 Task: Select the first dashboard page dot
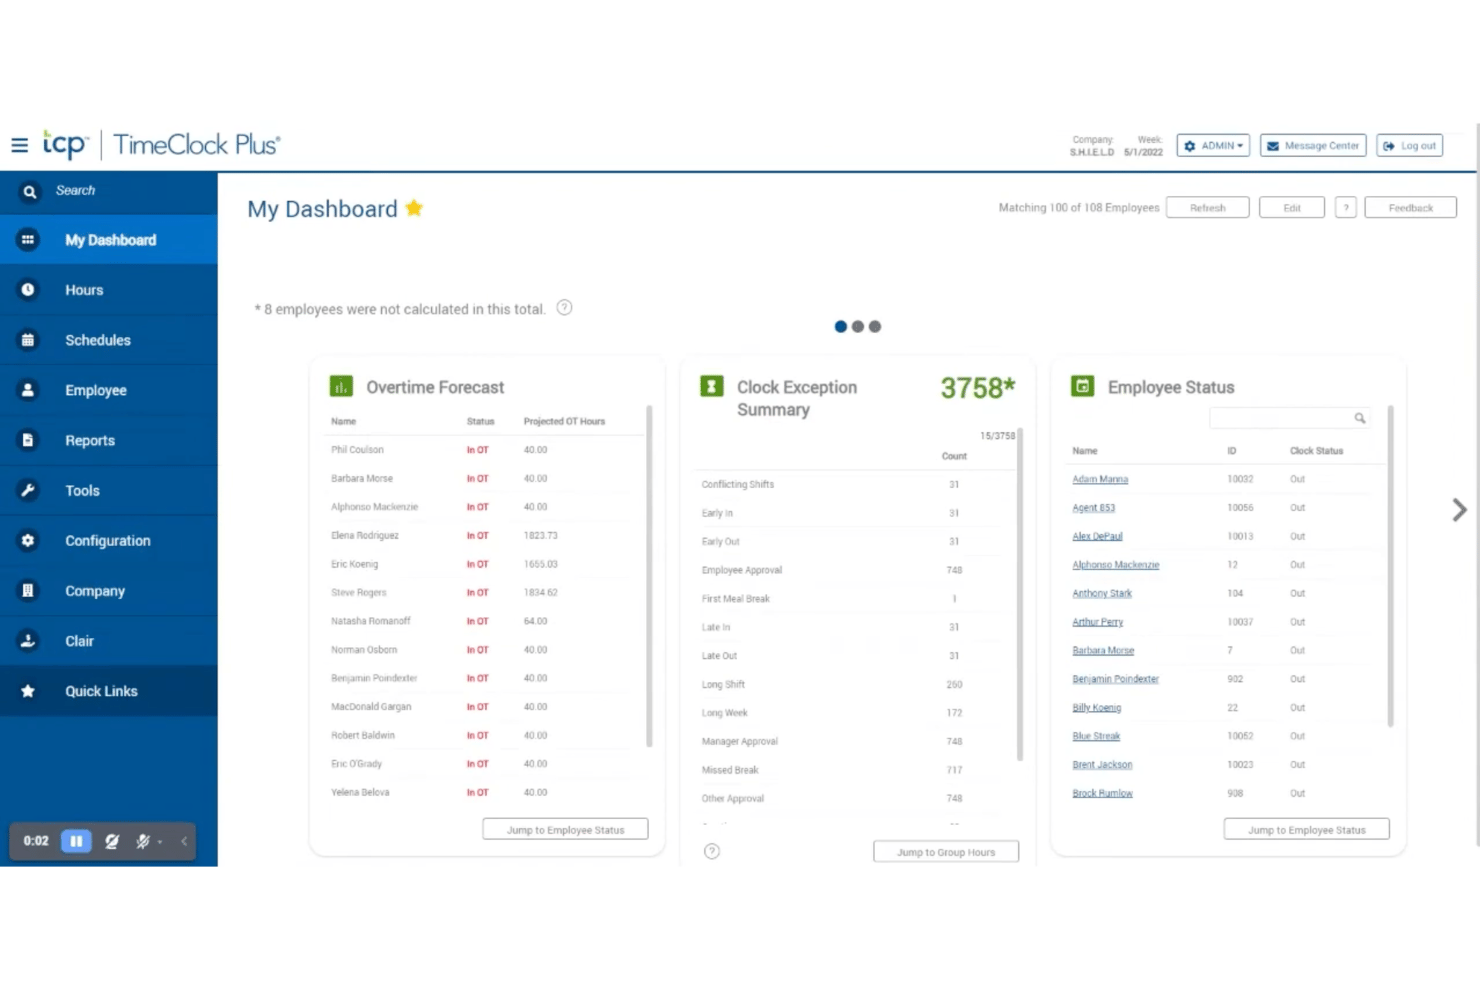[x=840, y=326]
